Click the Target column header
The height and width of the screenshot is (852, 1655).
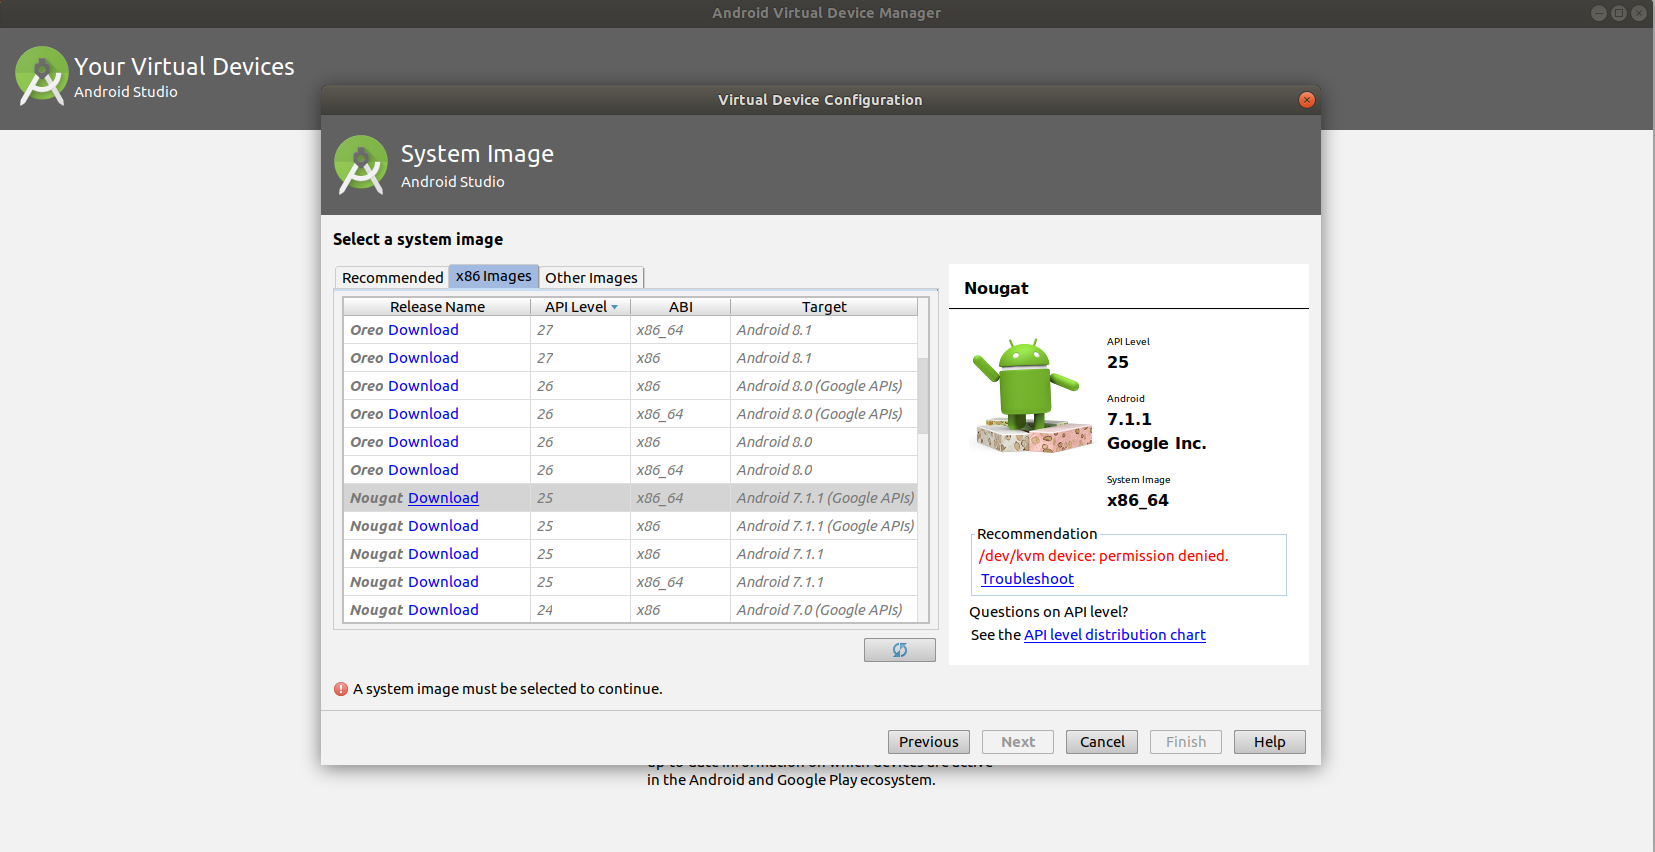tap(824, 307)
